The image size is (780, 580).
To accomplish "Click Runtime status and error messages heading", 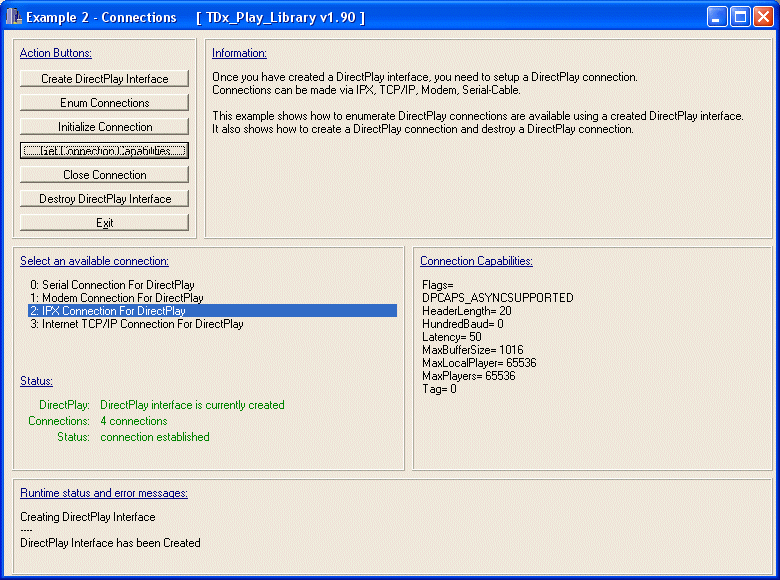I will (x=104, y=493).
